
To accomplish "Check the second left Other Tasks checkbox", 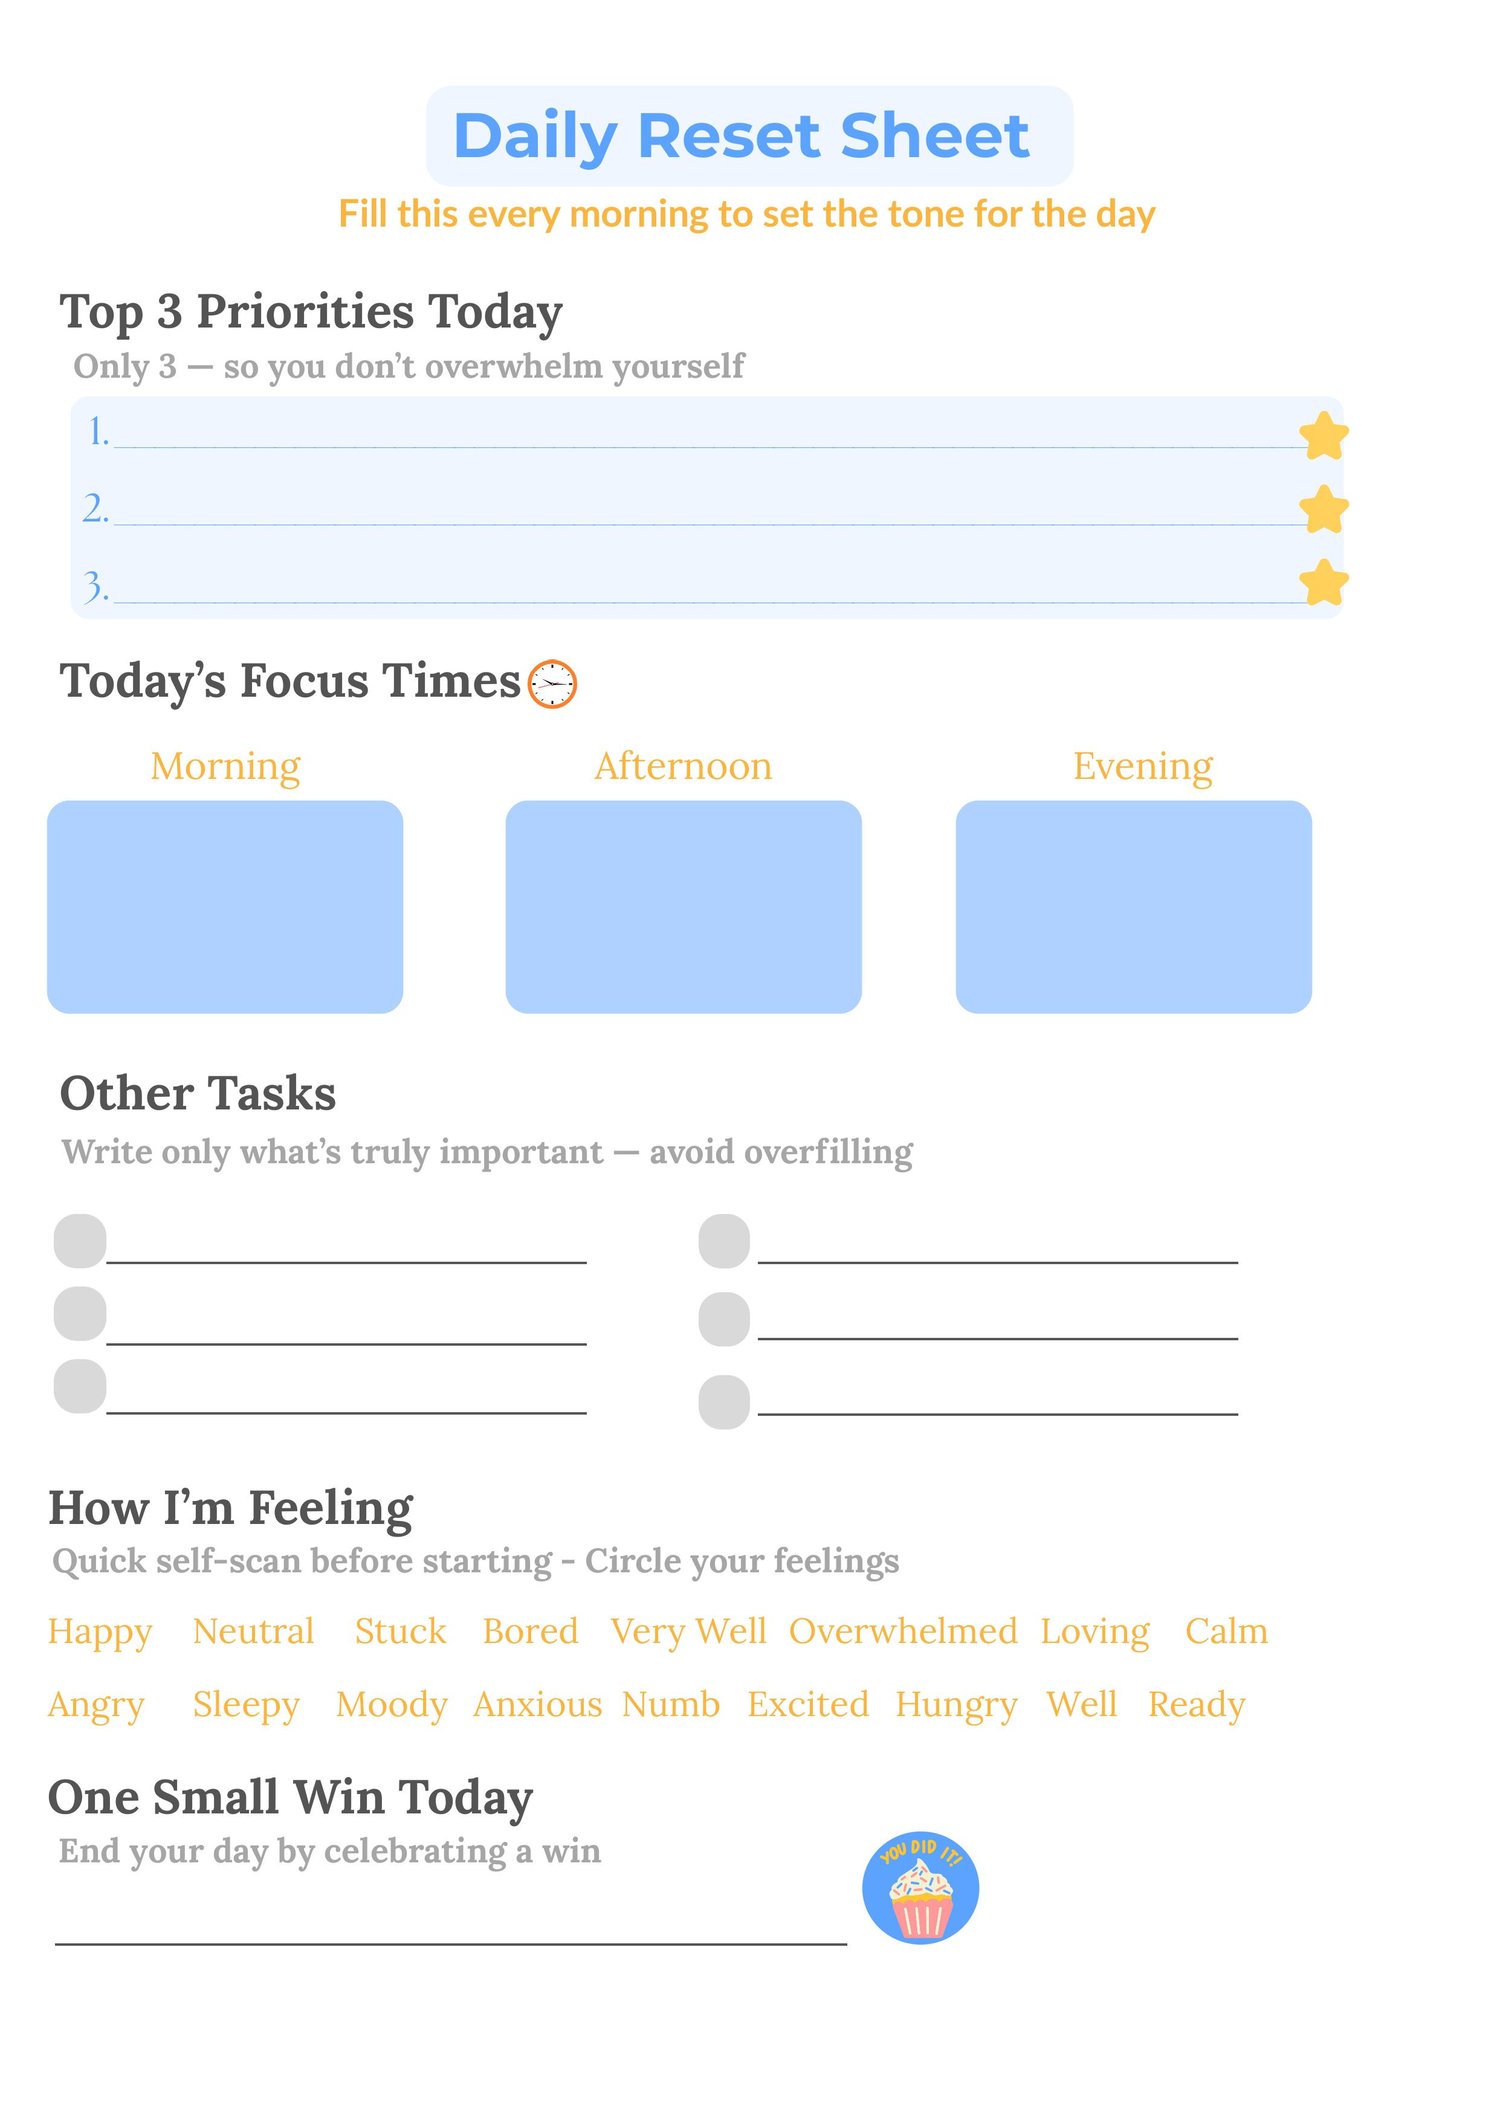I will 80,1313.
